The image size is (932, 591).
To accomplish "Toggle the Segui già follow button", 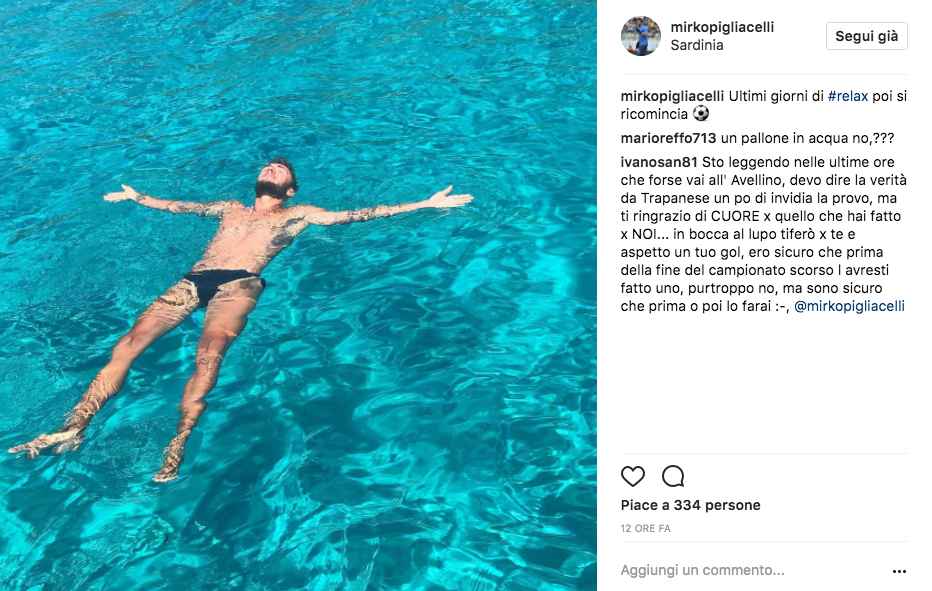I will pyautogui.click(x=866, y=36).
